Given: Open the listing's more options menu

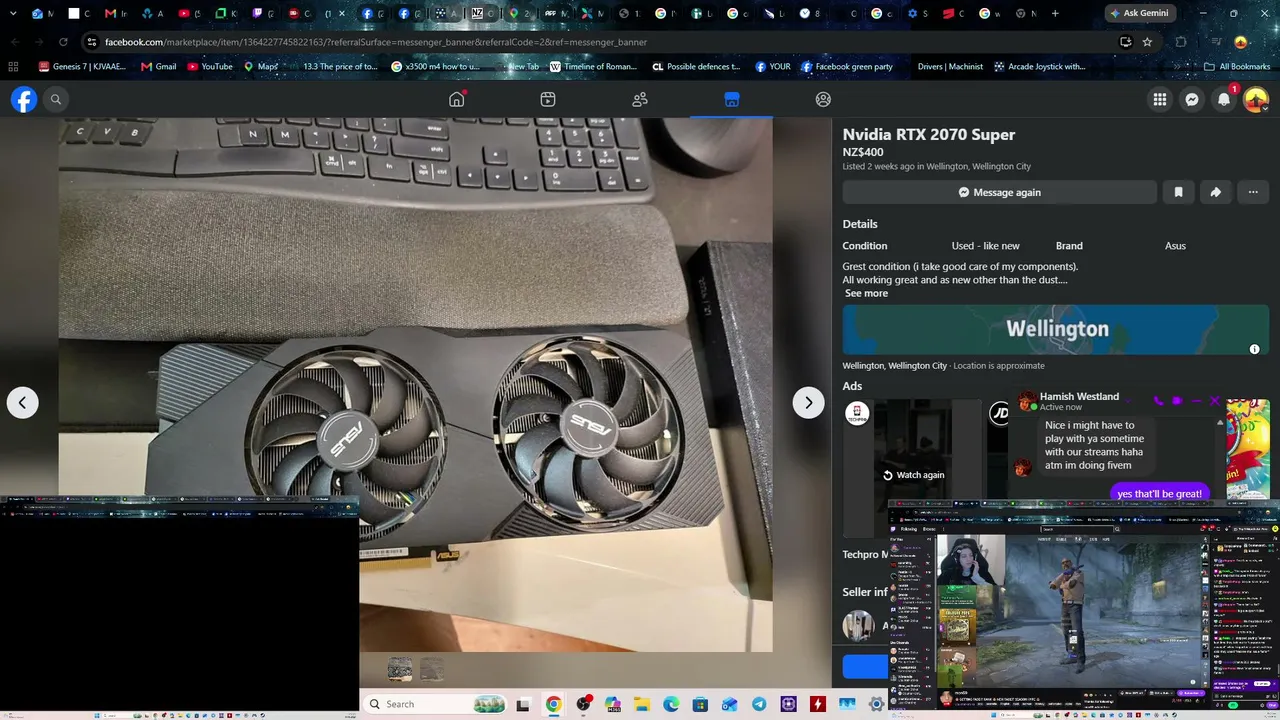Looking at the screenshot, I should [x=1252, y=192].
